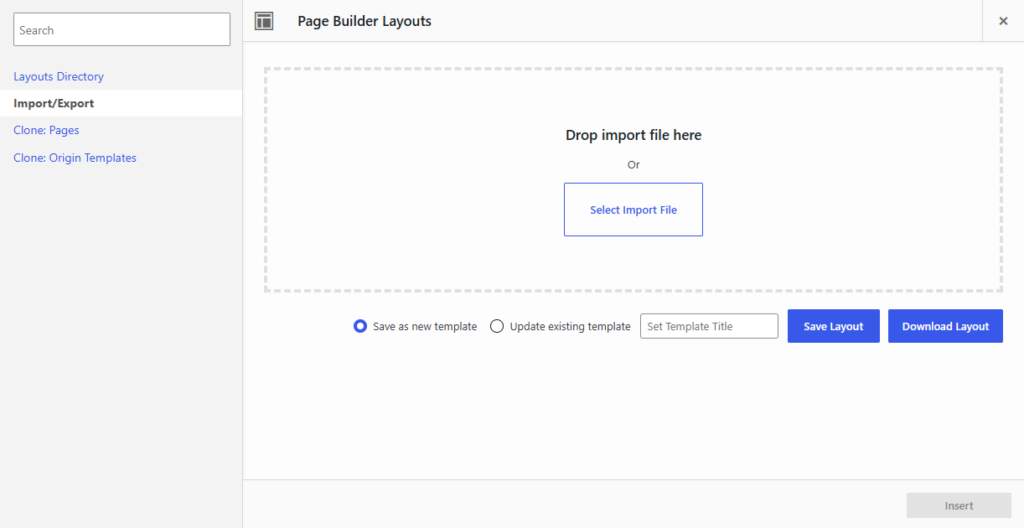The height and width of the screenshot is (528, 1024).
Task: Select the Import/Export tab
Action: pyautogui.click(x=121, y=103)
